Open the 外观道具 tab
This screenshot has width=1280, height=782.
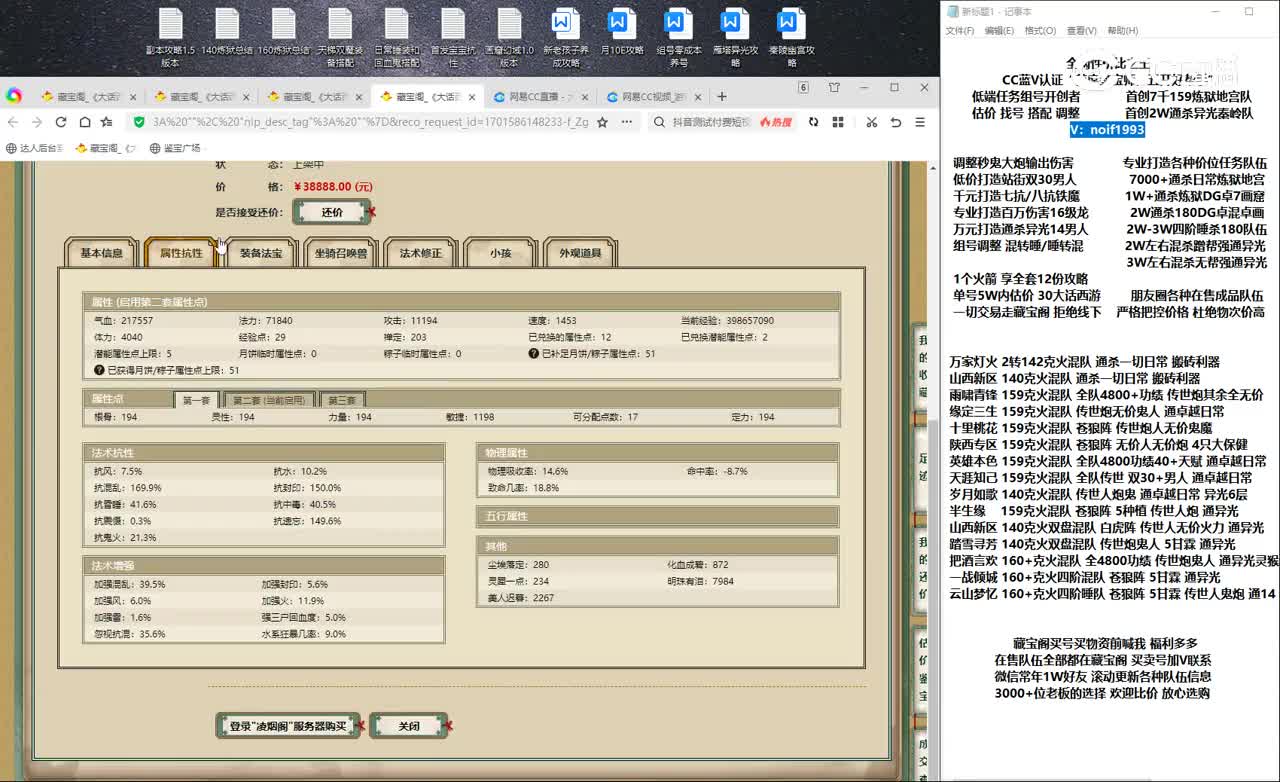click(x=580, y=253)
